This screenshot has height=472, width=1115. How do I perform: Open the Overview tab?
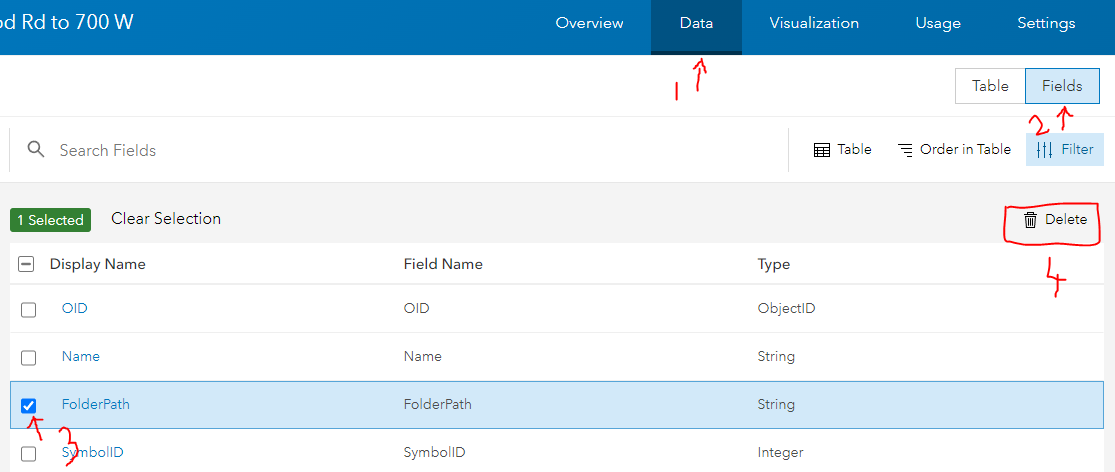click(589, 23)
